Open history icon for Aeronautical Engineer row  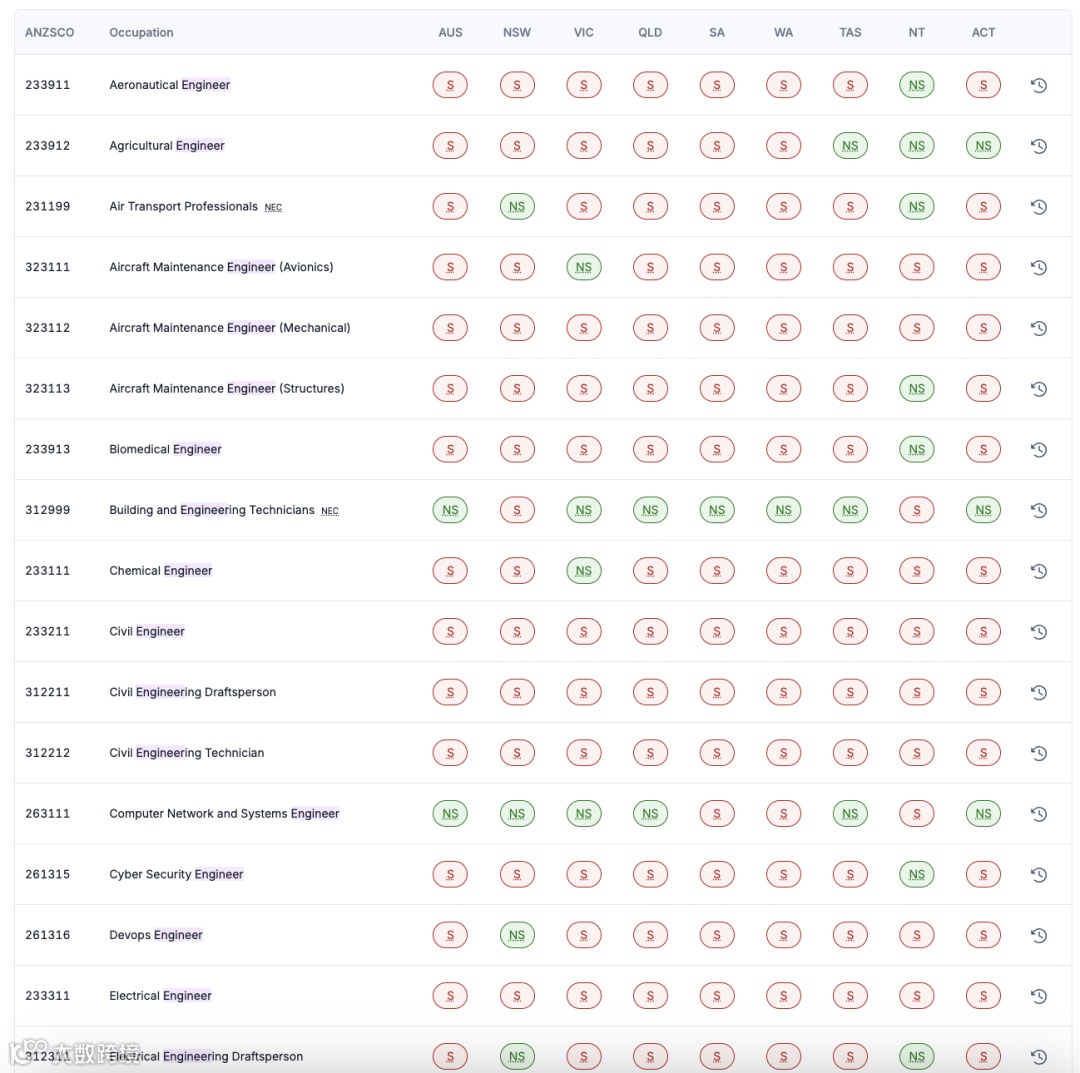click(1039, 85)
